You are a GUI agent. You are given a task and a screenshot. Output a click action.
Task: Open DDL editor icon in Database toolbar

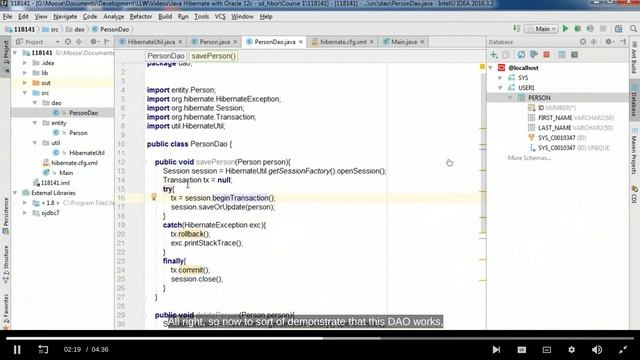(x=575, y=55)
